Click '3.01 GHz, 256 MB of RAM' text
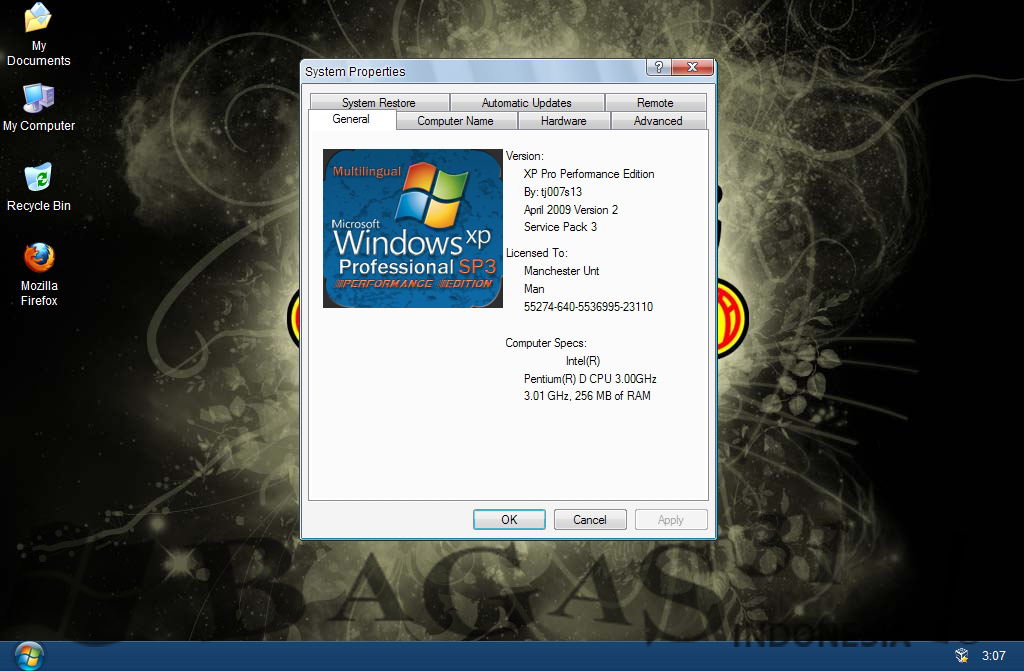The height and width of the screenshot is (671, 1024). click(587, 396)
